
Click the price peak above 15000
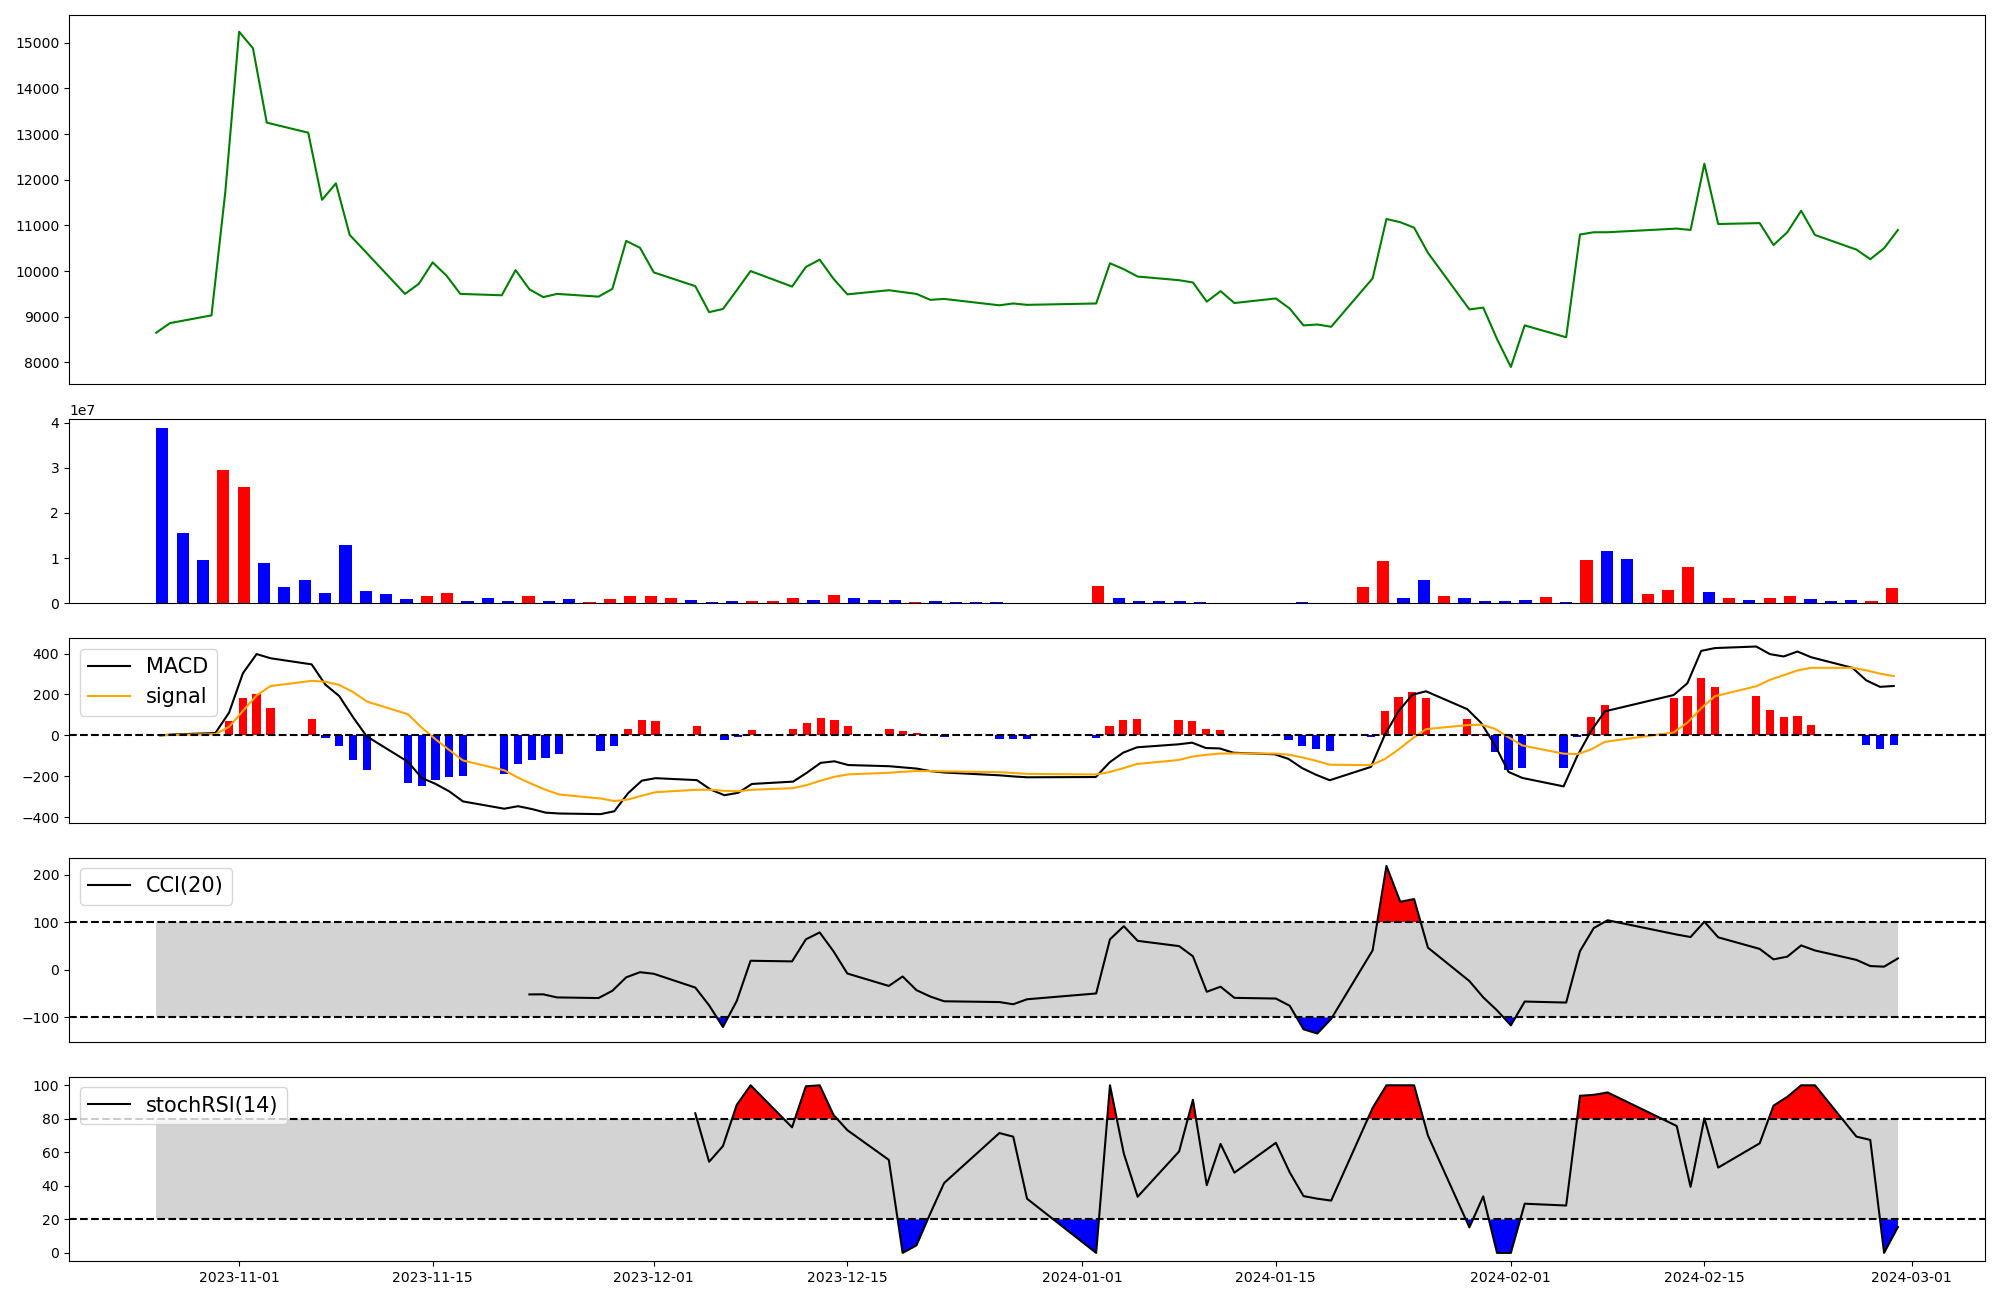click(x=239, y=32)
